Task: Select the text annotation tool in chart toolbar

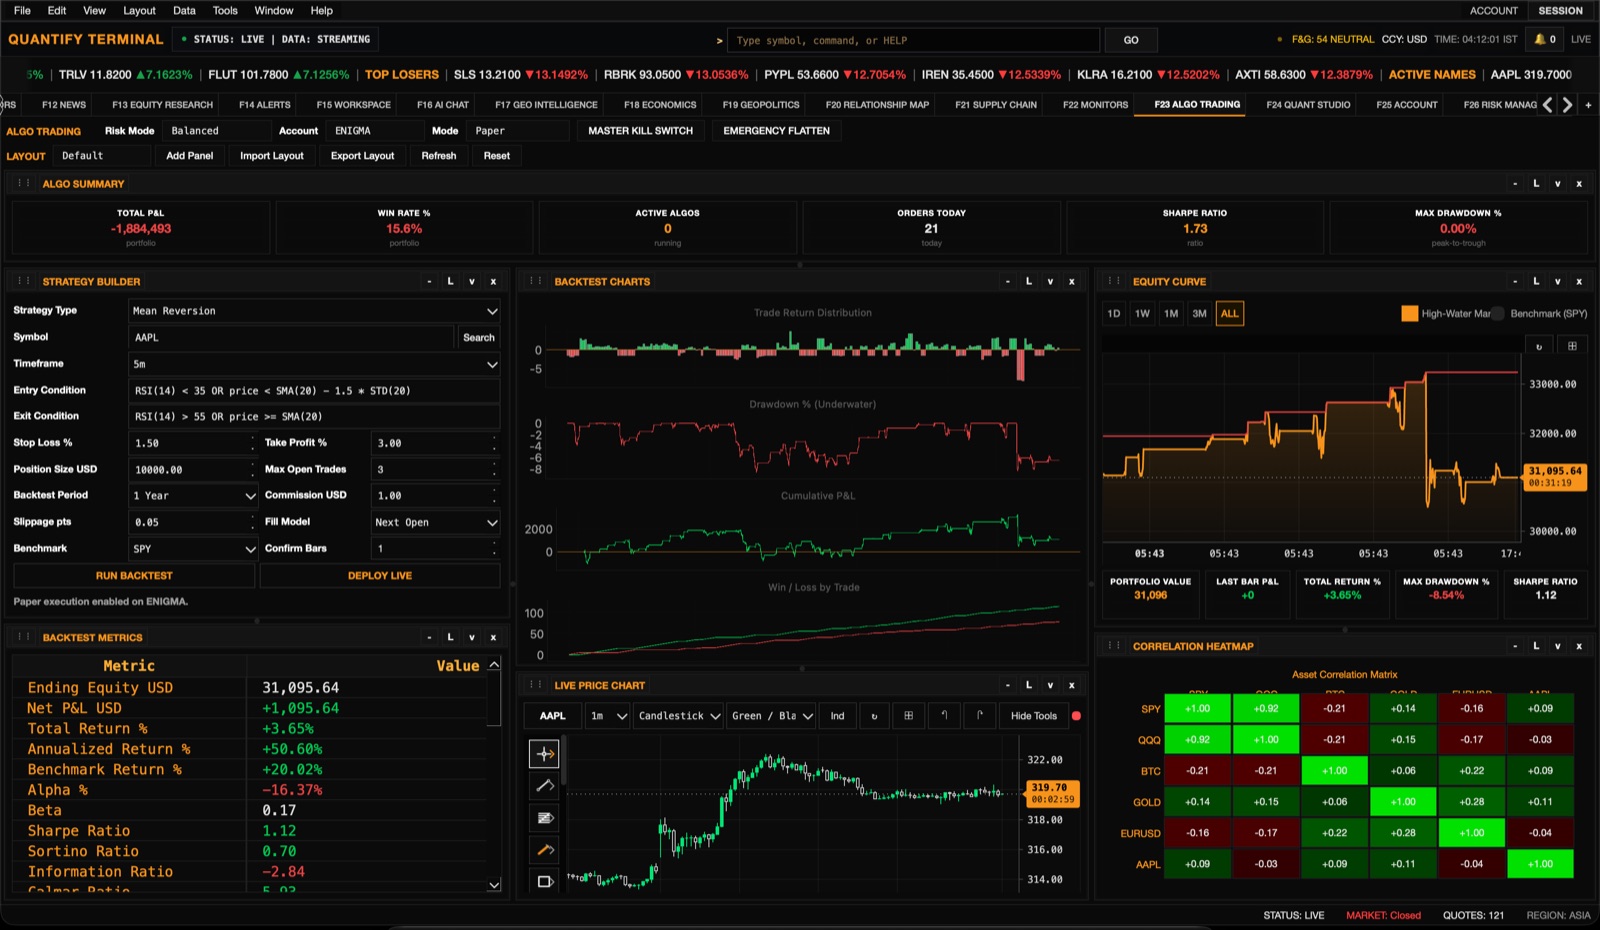Action: pyautogui.click(x=544, y=818)
